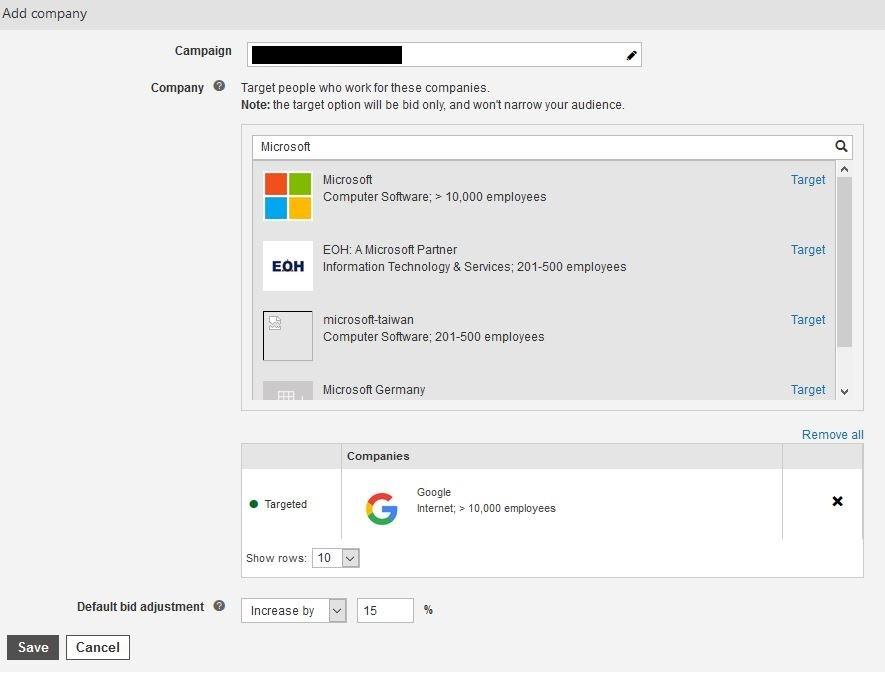Viewport: 885px width, 680px height.
Task: Click the scroll up arrow of results list
Action: [x=844, y=169]
